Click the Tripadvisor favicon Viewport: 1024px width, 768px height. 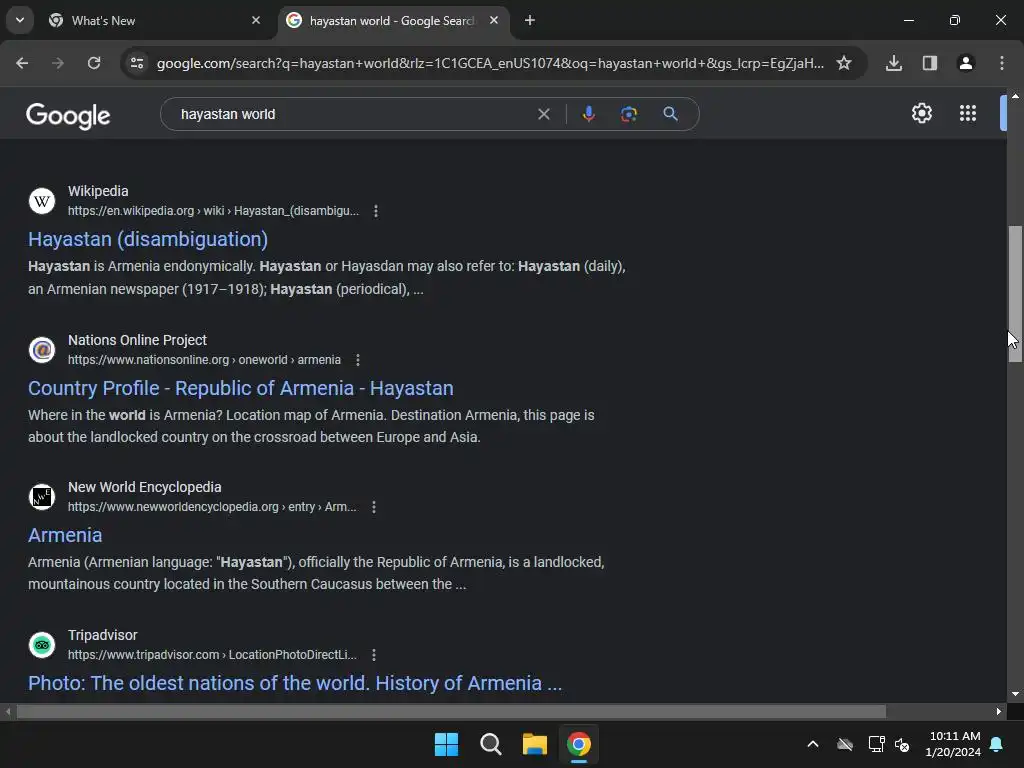tap(42, 645)
